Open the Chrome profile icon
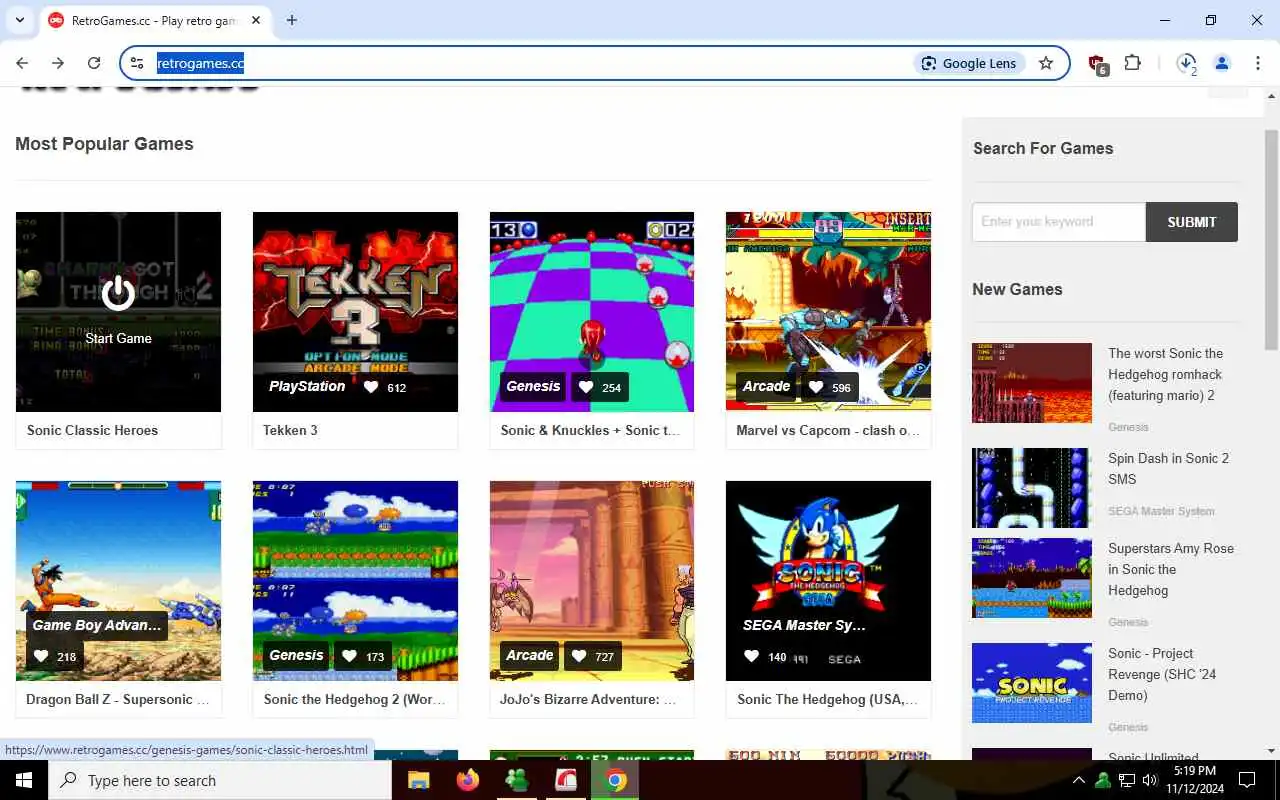 (1222, 63)
